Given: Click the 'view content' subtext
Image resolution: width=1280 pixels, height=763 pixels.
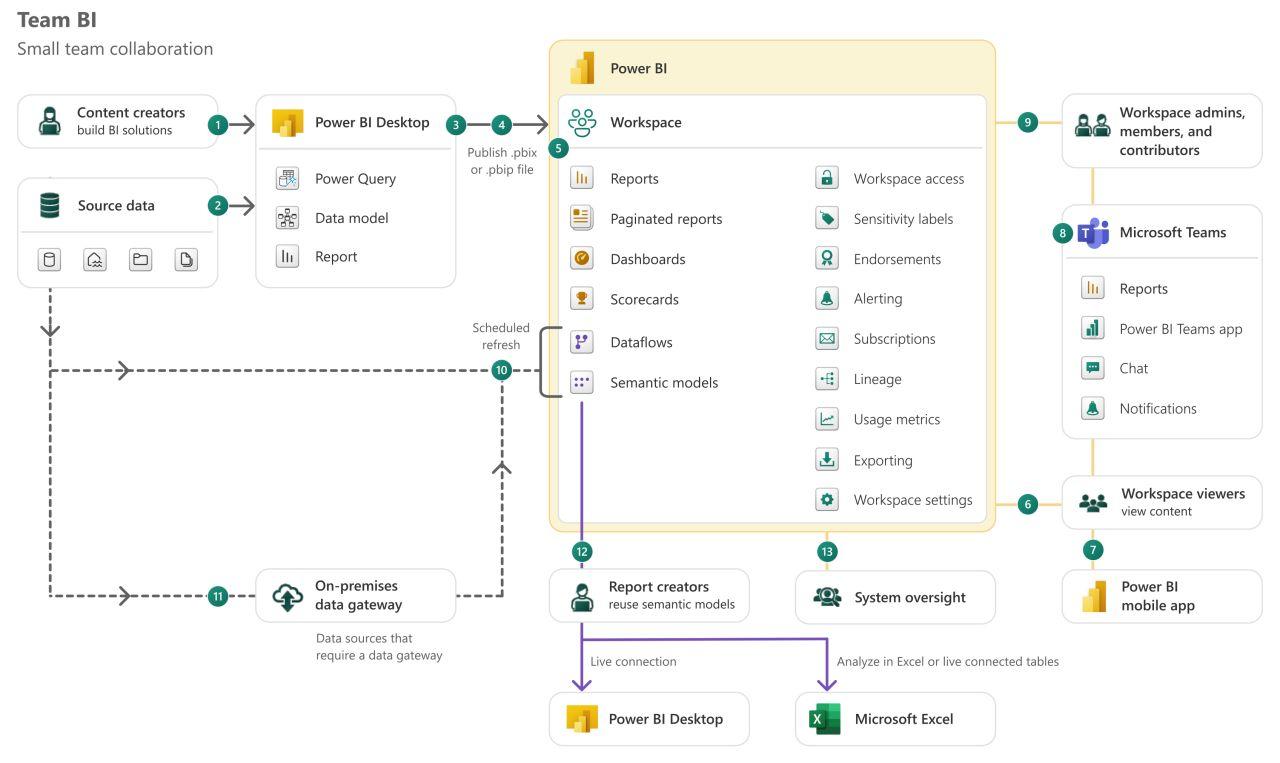Looking at the screenshot, I should pyautogui.click(x=1156, y=511).
